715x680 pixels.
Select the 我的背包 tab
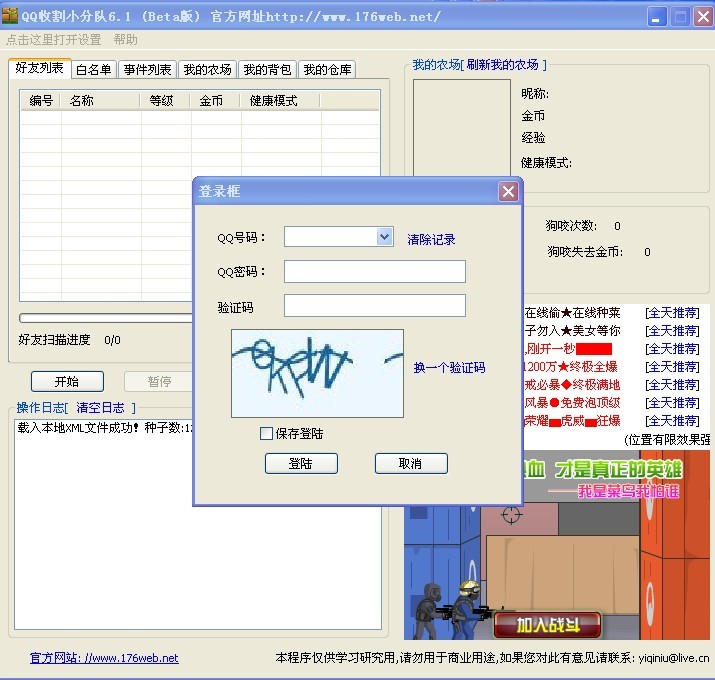[267, 70]
